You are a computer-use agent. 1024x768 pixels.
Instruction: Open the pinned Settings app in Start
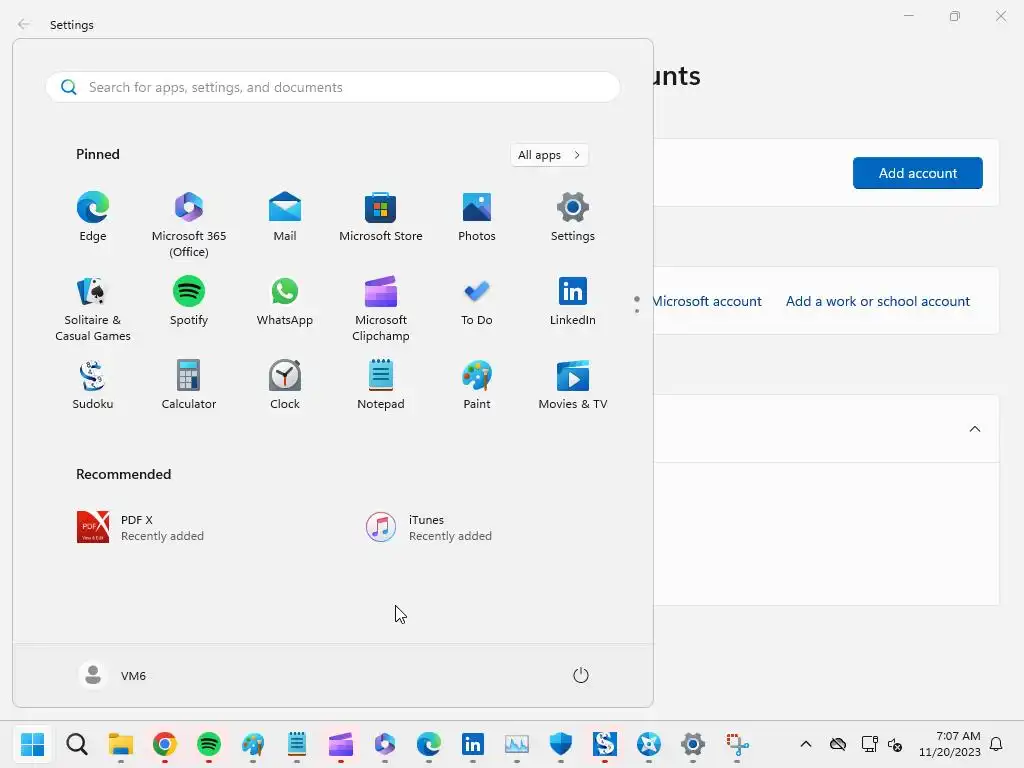point(573,217)
